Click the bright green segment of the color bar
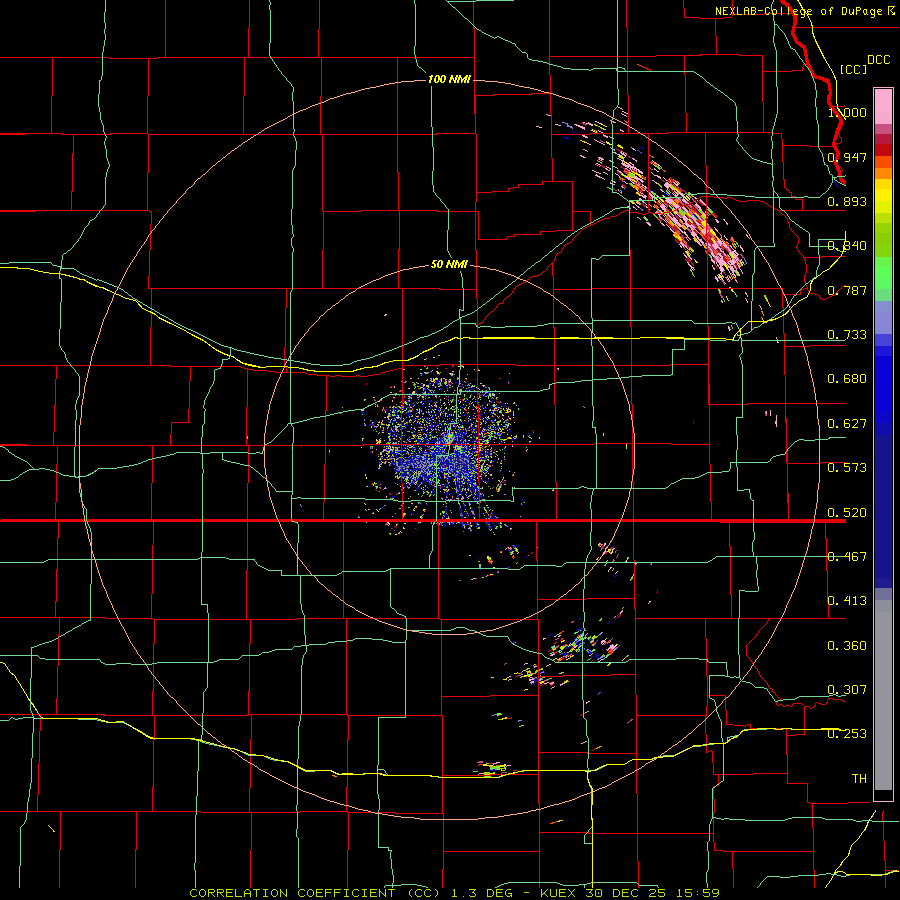Image resolution: width=900 pixels, height=900 pixels. (883, 273)
